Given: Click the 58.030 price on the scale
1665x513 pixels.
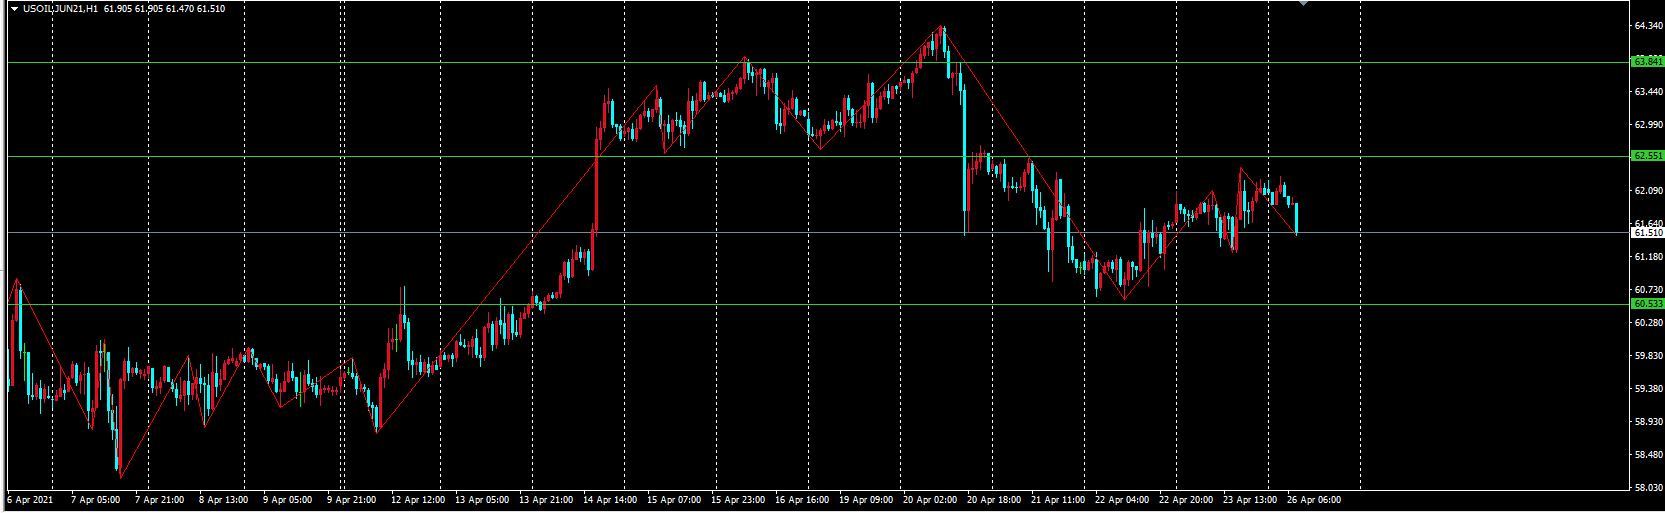Looking at the screenshot, I should 1647,488.
